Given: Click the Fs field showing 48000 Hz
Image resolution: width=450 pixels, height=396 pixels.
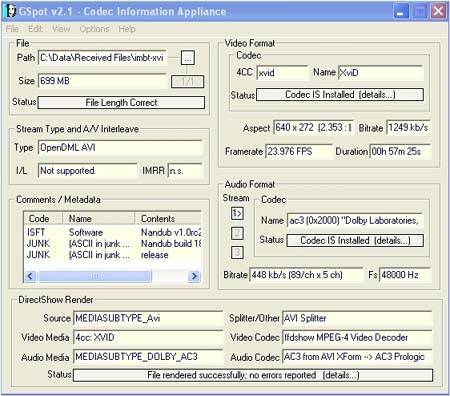Looking at the screenshot, I should click(405, 275).
